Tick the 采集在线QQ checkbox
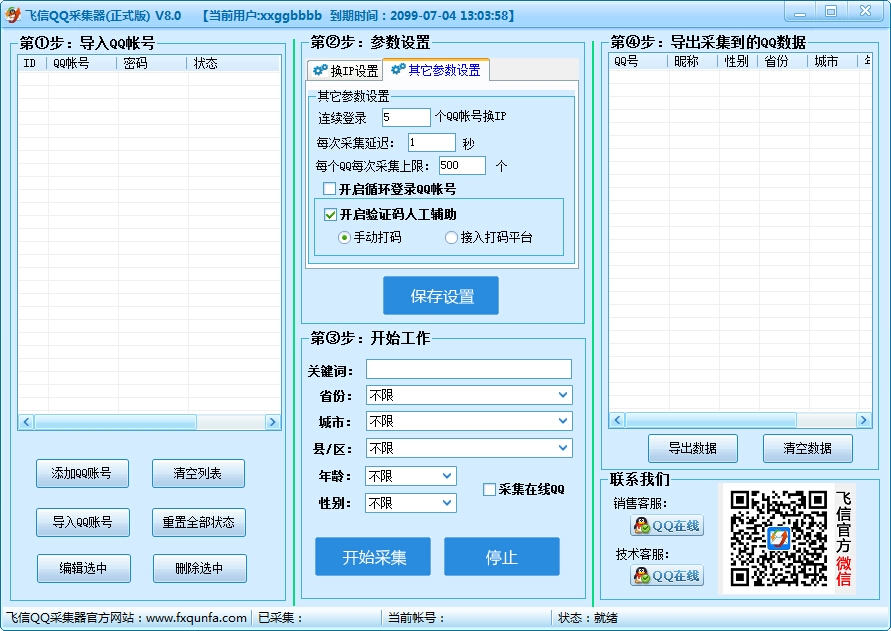This screenshot has width=891, height=631. [489, 489]
